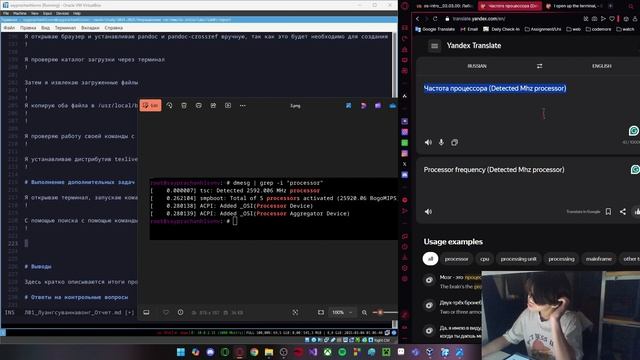Open File Explorer from the taskbar
Viewport: 640px width, 360px height.
click(269, 352)
